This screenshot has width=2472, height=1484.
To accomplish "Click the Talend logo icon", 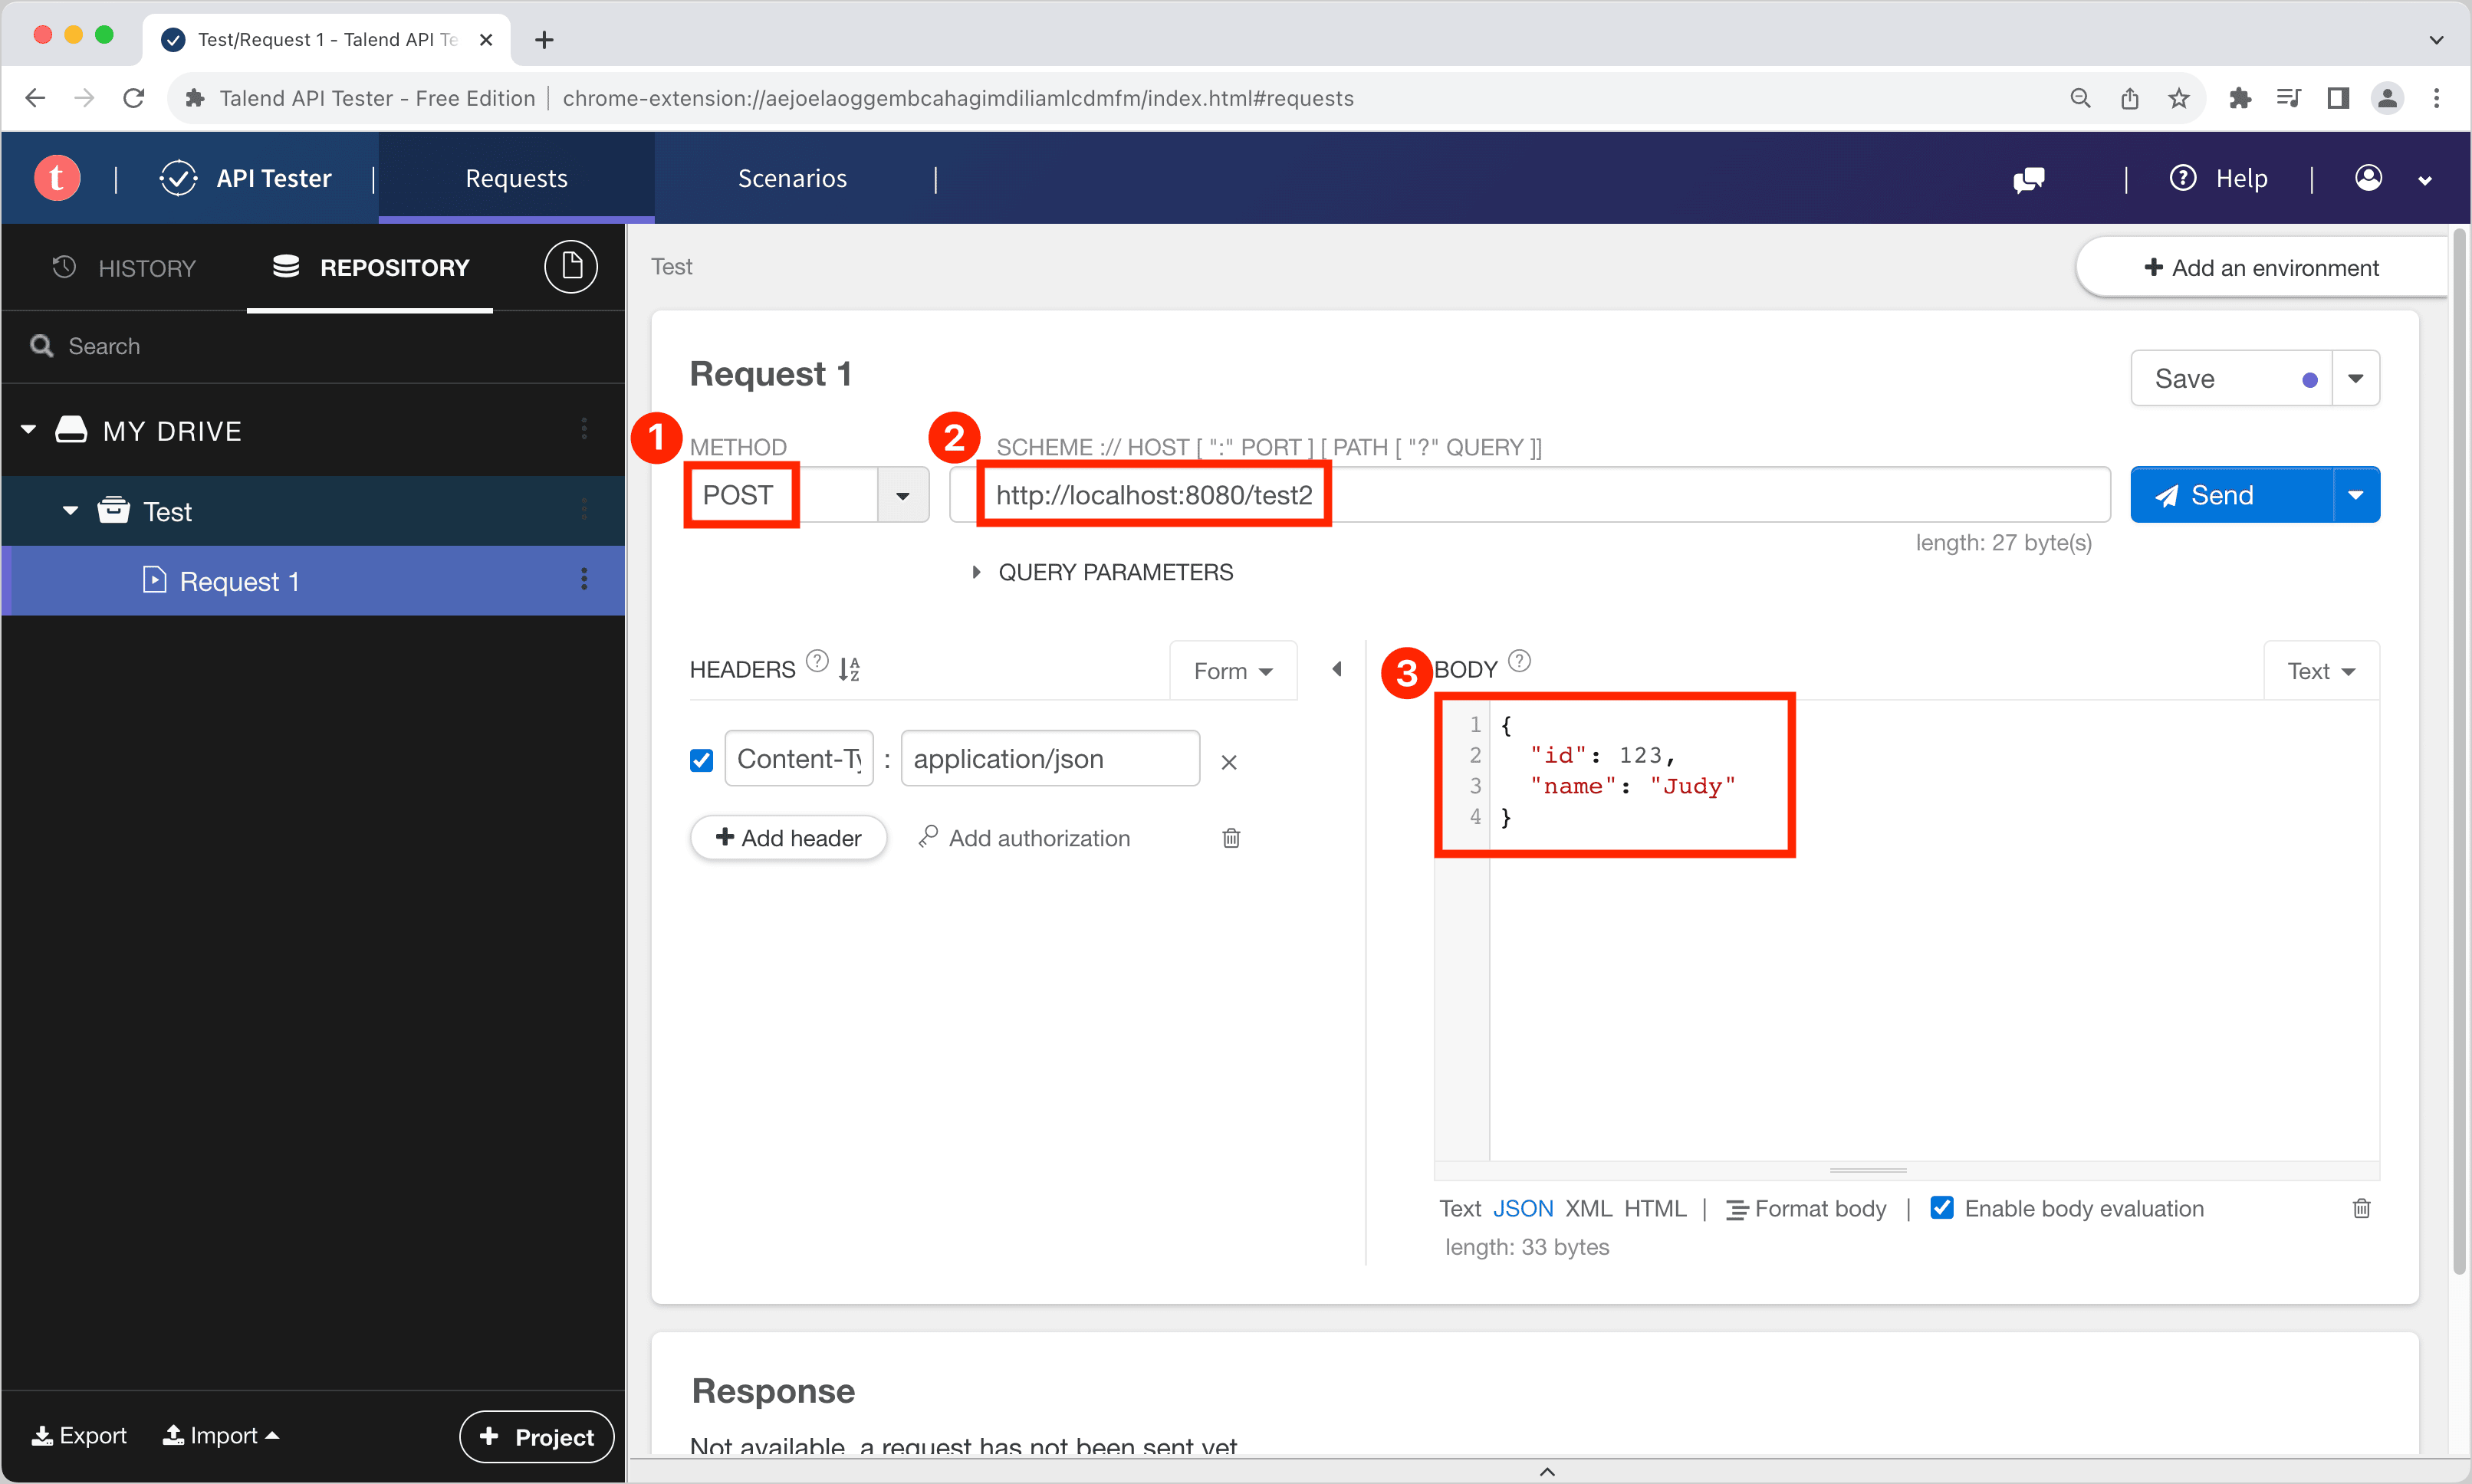I will click(x=57, y=178).
